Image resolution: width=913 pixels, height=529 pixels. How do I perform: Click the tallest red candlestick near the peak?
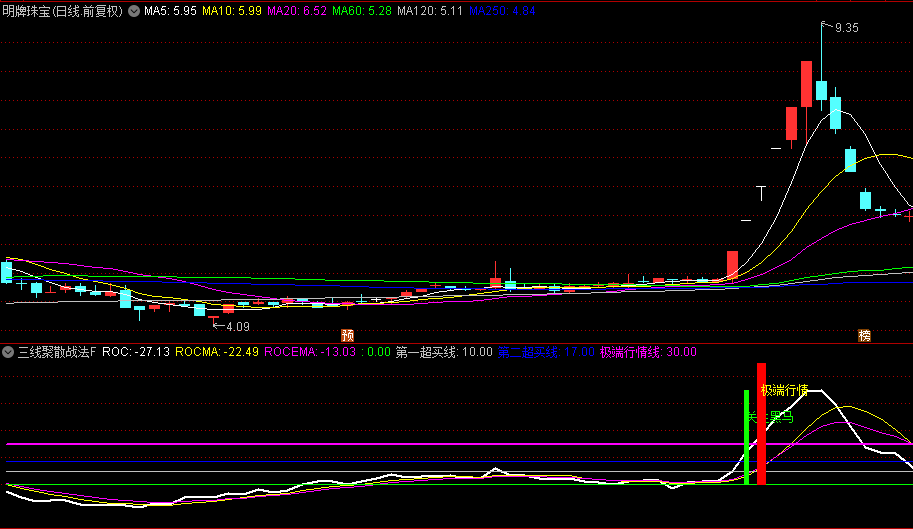(x=806, y=84)
